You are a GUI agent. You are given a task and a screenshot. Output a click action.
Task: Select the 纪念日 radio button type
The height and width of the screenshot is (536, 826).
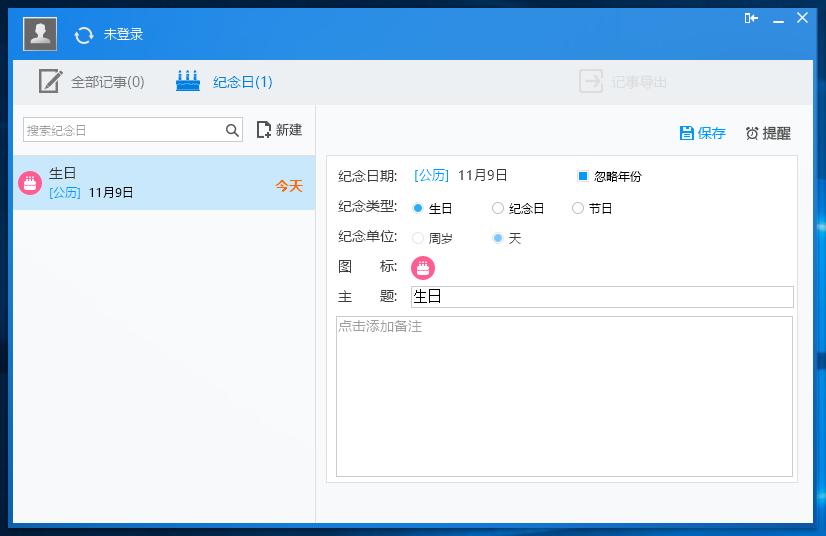[x=498, y=208]
